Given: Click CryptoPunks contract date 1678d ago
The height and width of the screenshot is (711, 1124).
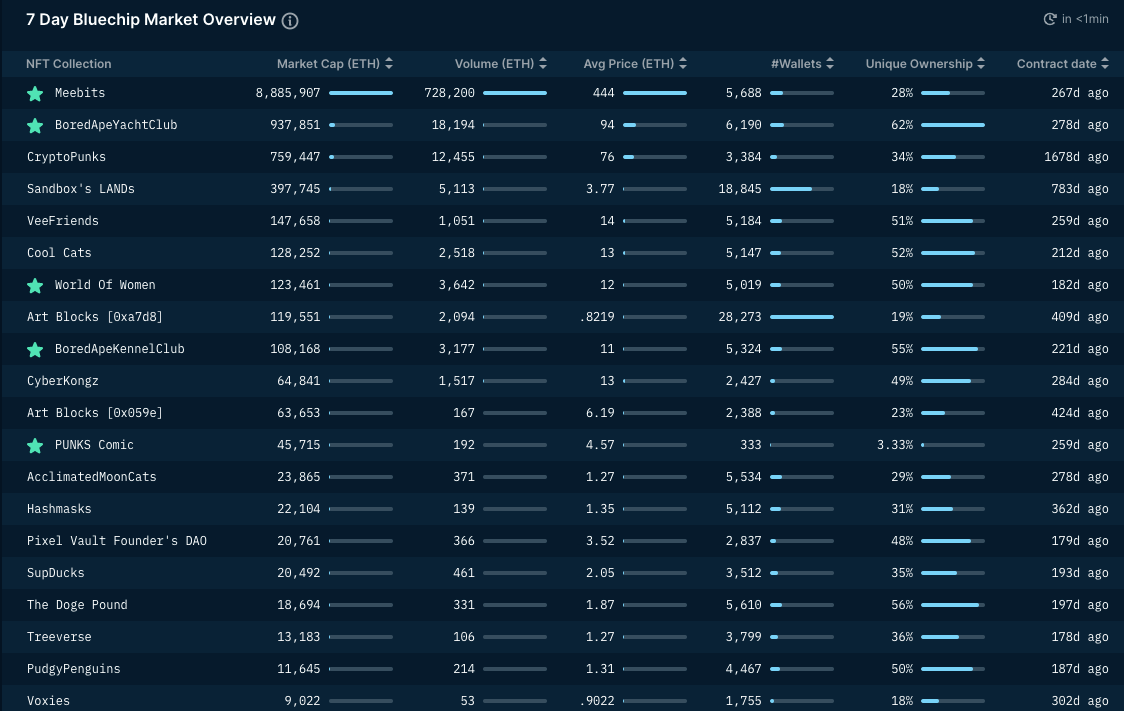Looking at the screenshot, I should click(x=1076, y=156).
